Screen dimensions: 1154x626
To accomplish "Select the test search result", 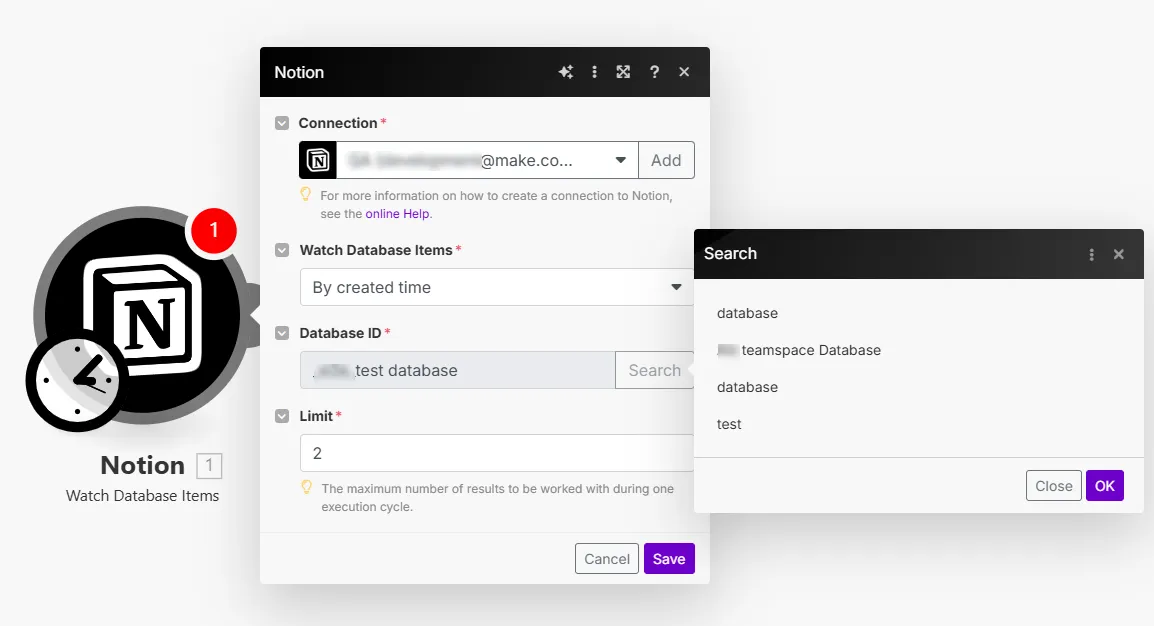I will [x=729, y=424].
